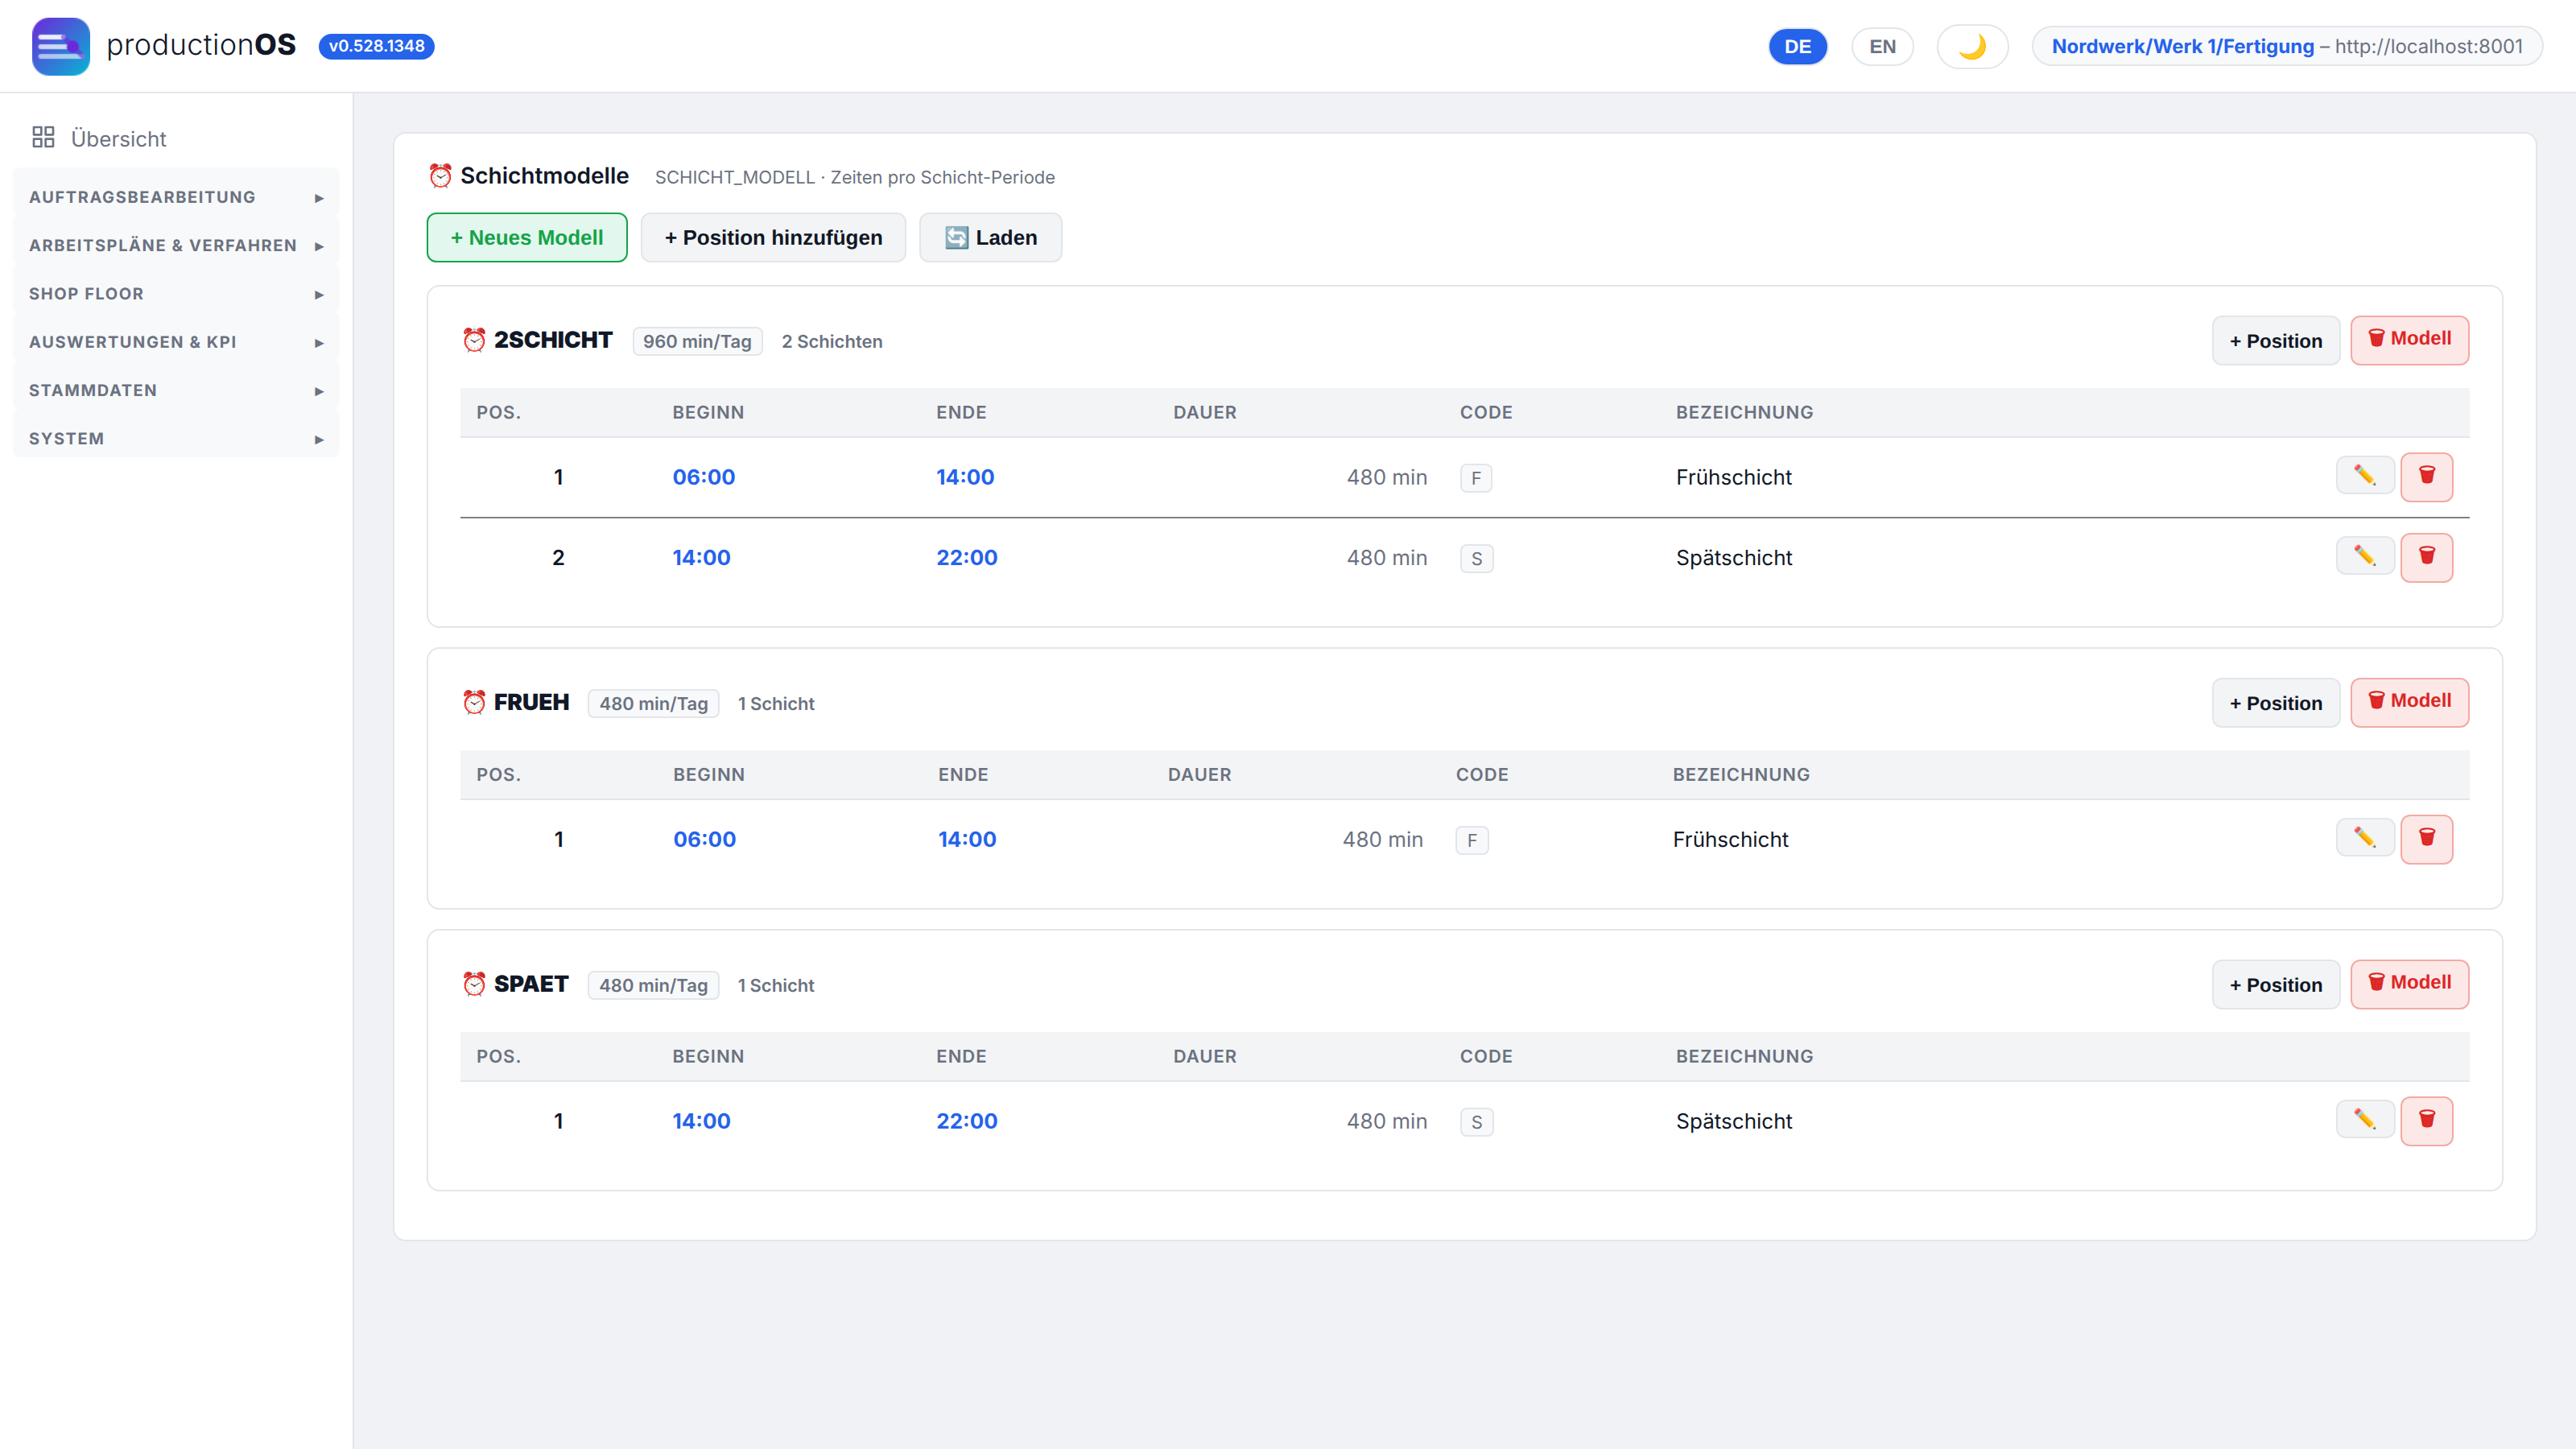Edit the SPAET Spätschicht row with pencil icon
This screenshot has width=2576, height=1449.
coord(2364,1120)
